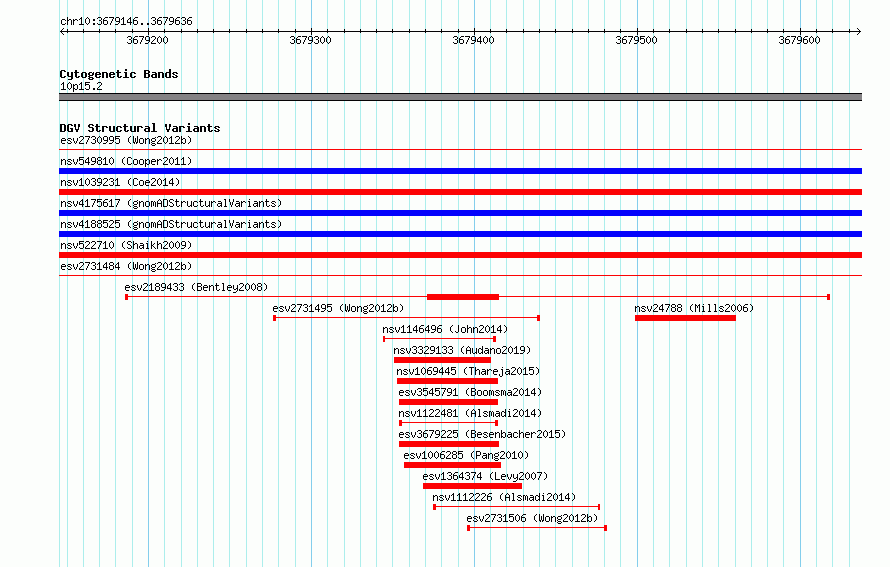Select the nsv1122481 variant span line

coord(448,423)
